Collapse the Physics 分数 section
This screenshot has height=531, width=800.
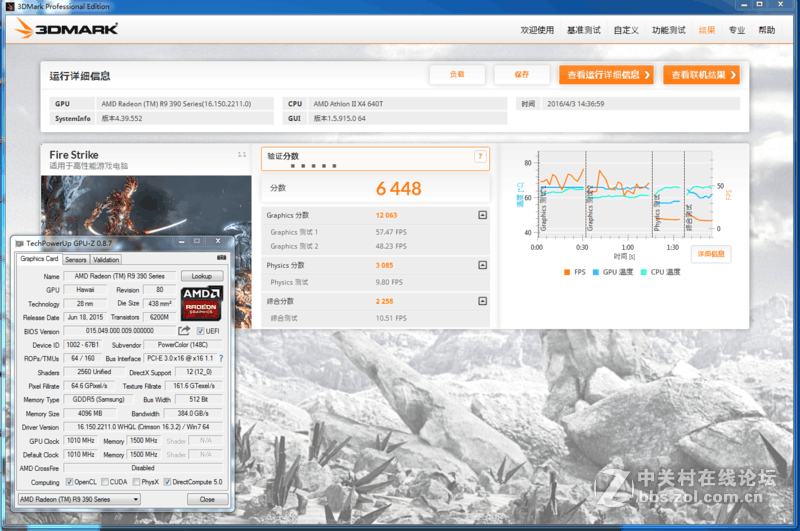click(482, 265)
